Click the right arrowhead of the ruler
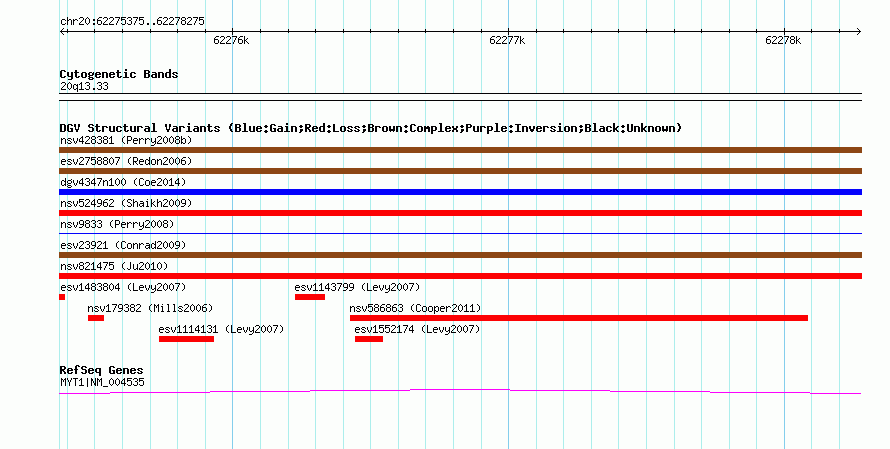890x449 pixels. (x=858, y=31)
